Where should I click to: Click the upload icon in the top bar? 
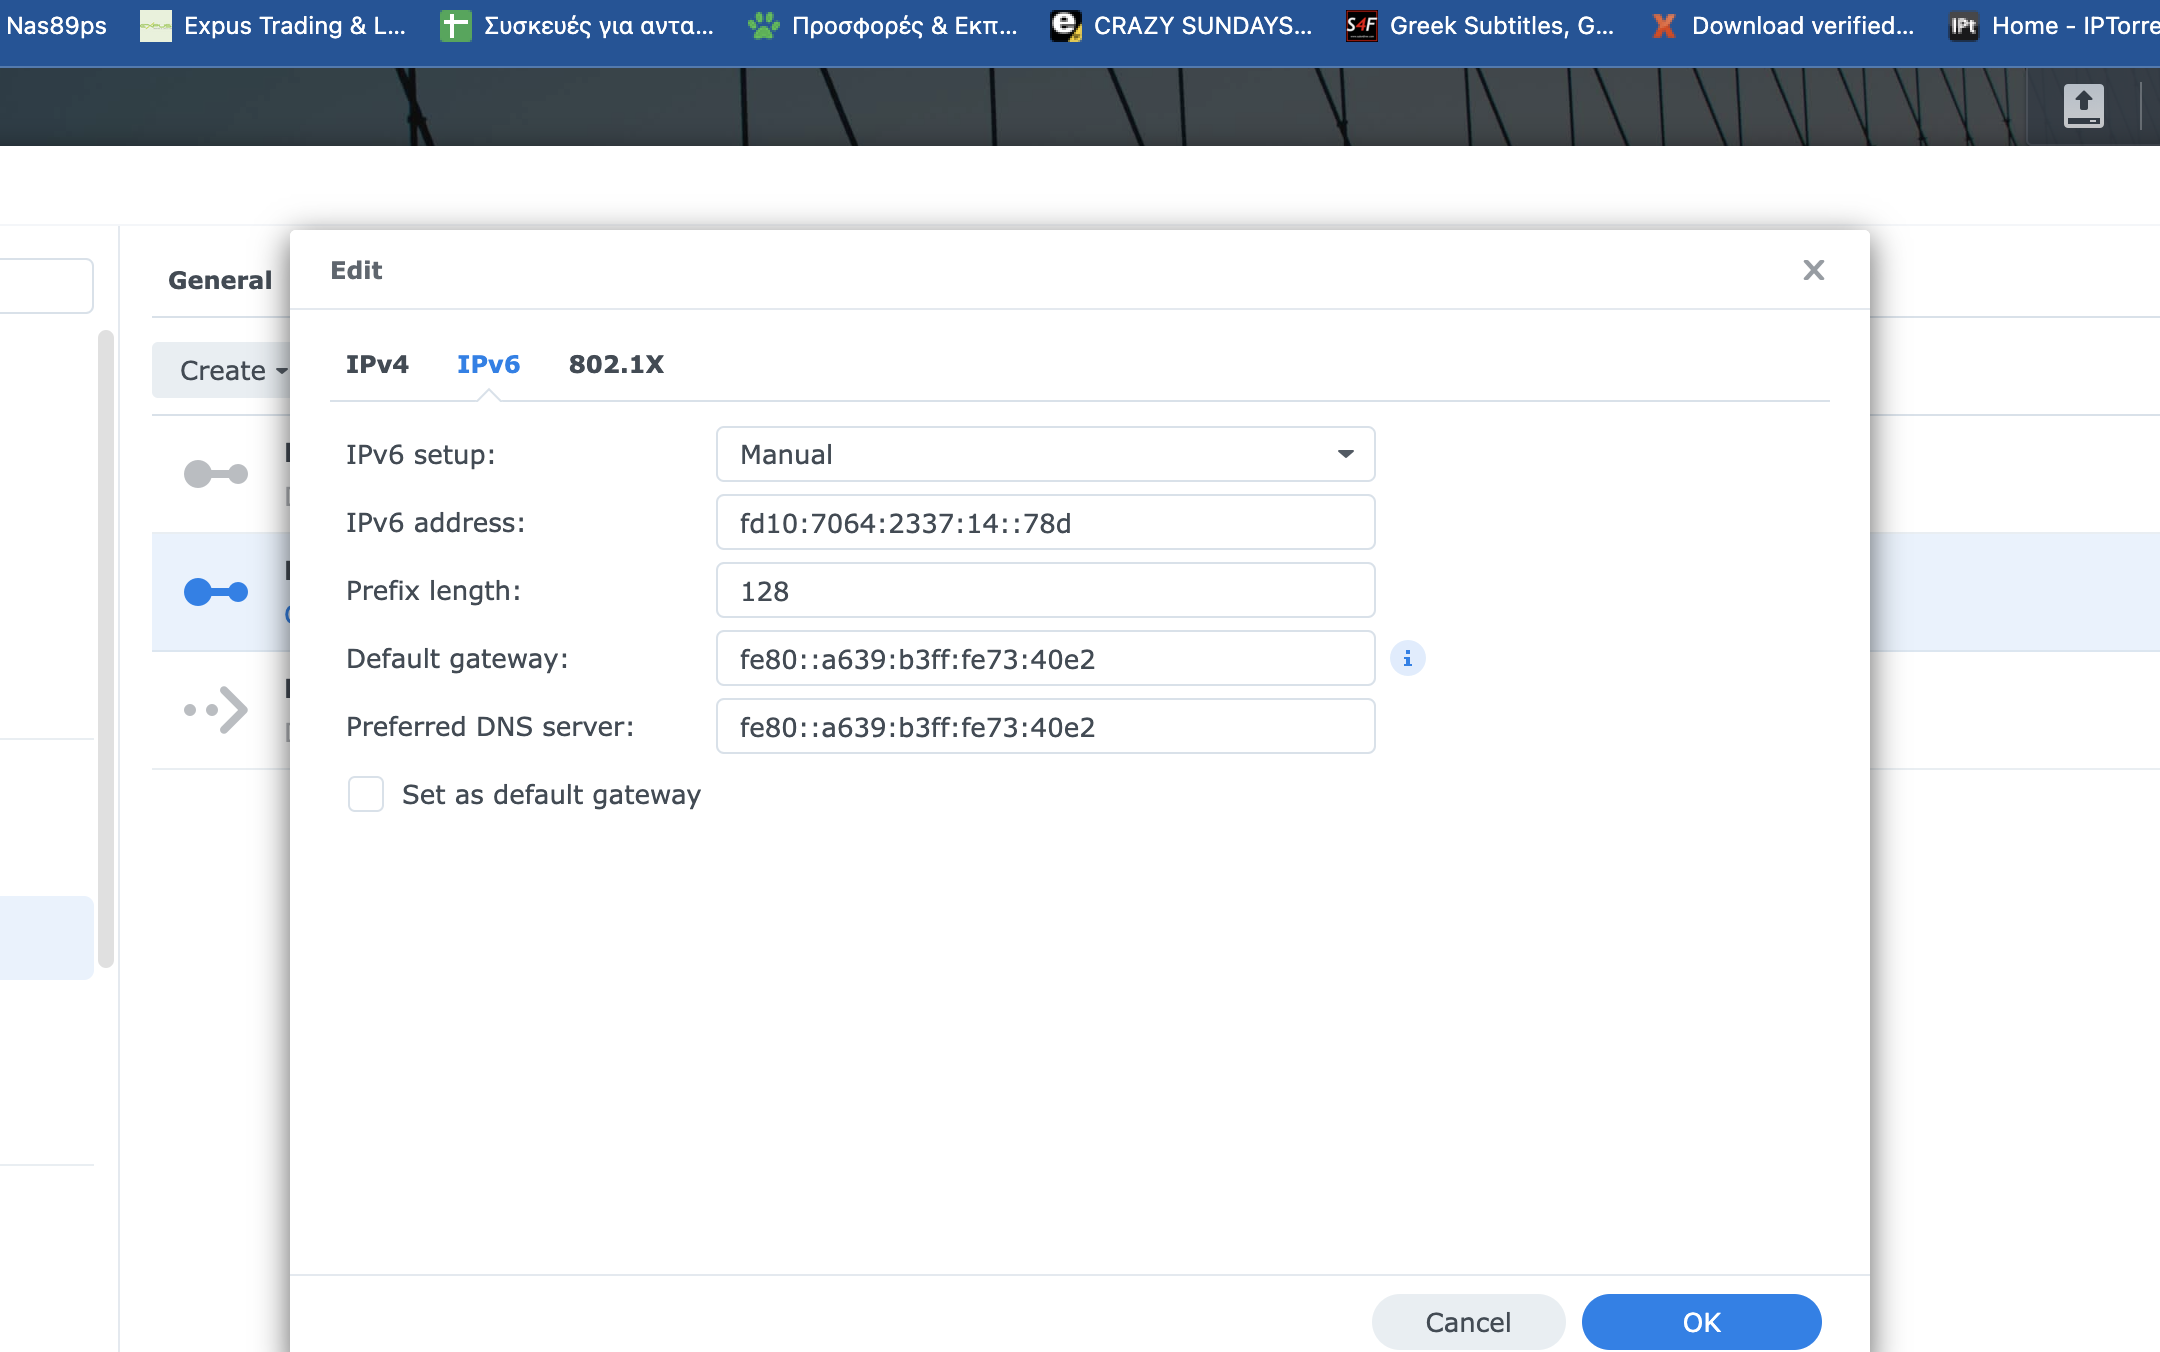[x=2083, y=105]
